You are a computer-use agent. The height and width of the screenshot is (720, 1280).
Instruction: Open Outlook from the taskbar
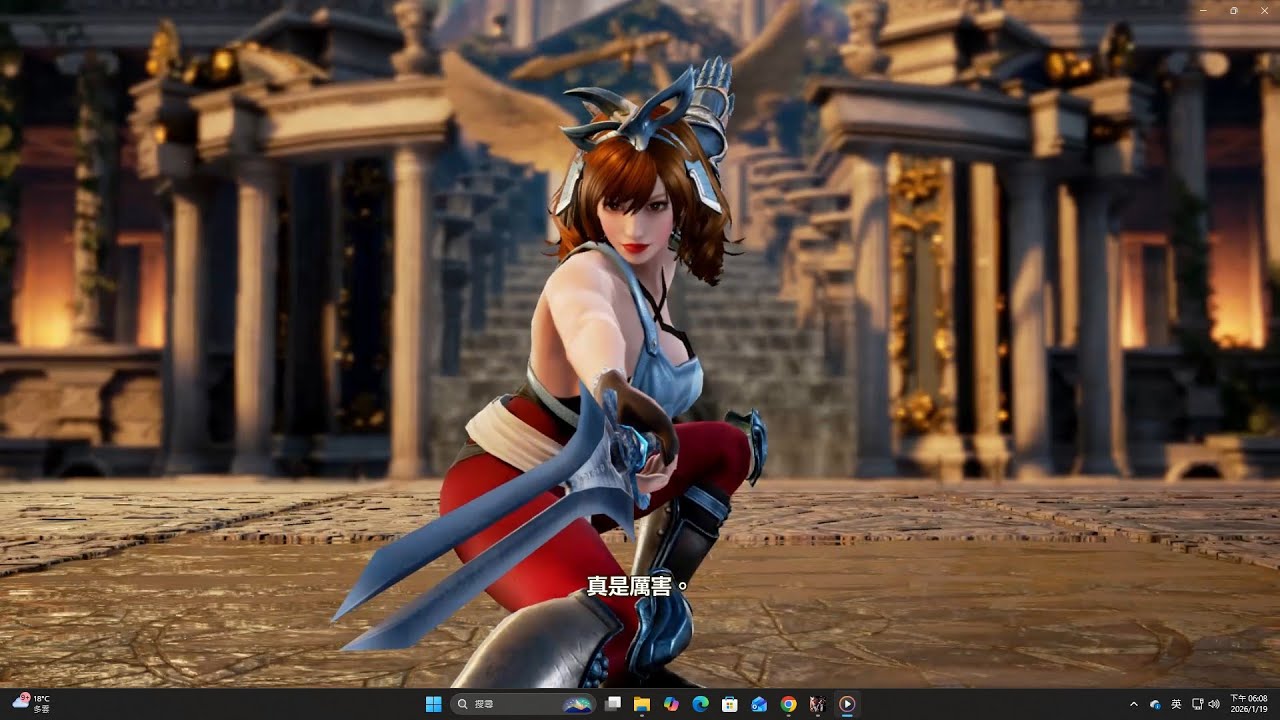pyautogui.click(x=759, y=704)
